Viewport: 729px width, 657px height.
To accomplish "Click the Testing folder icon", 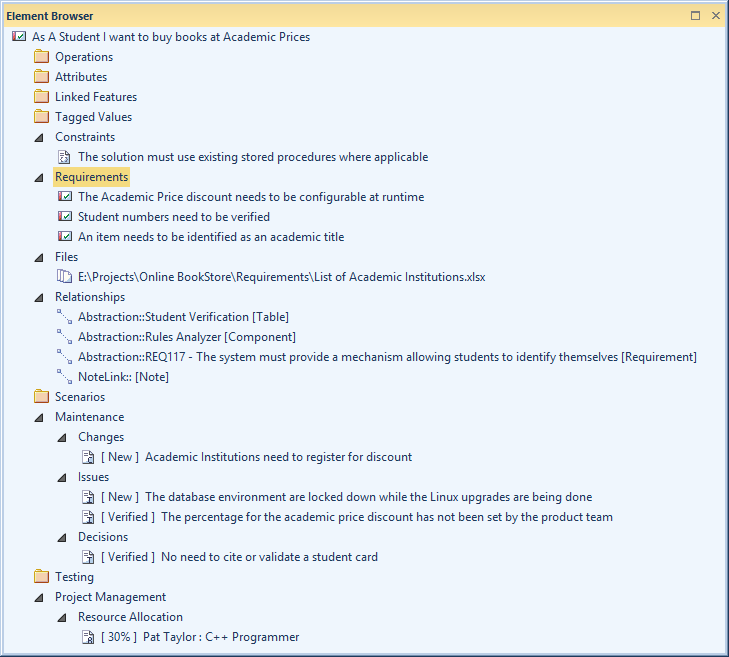I will tap(41, 577).
